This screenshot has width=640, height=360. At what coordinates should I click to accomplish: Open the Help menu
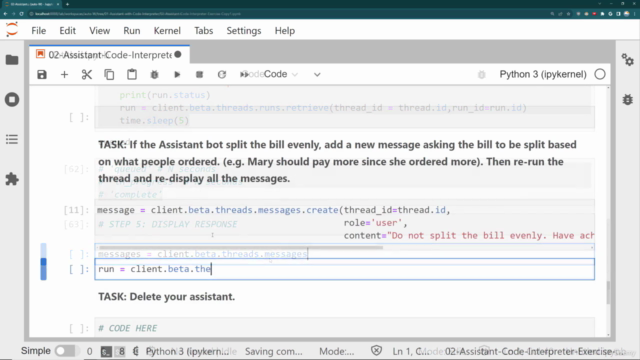[284, 31]
